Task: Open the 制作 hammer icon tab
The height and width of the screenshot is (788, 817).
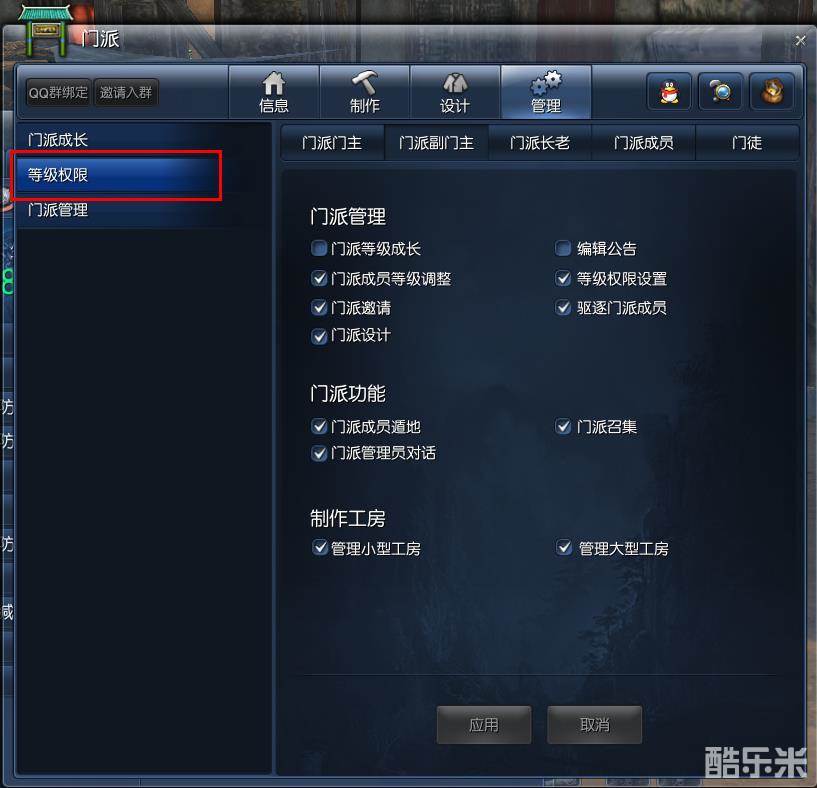Action: pyautogui.click(x=364, y=92)
